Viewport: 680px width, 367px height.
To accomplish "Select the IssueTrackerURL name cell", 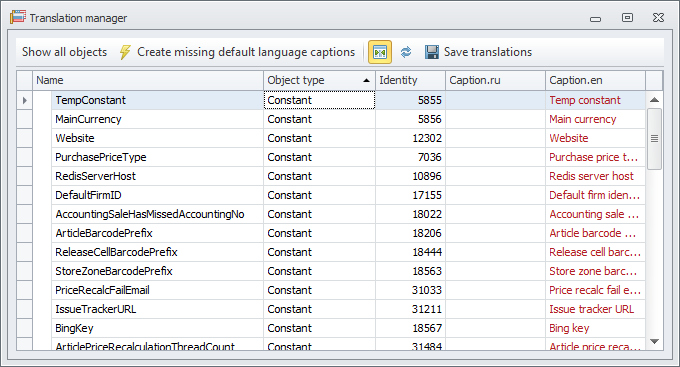I will pos(157,309).
